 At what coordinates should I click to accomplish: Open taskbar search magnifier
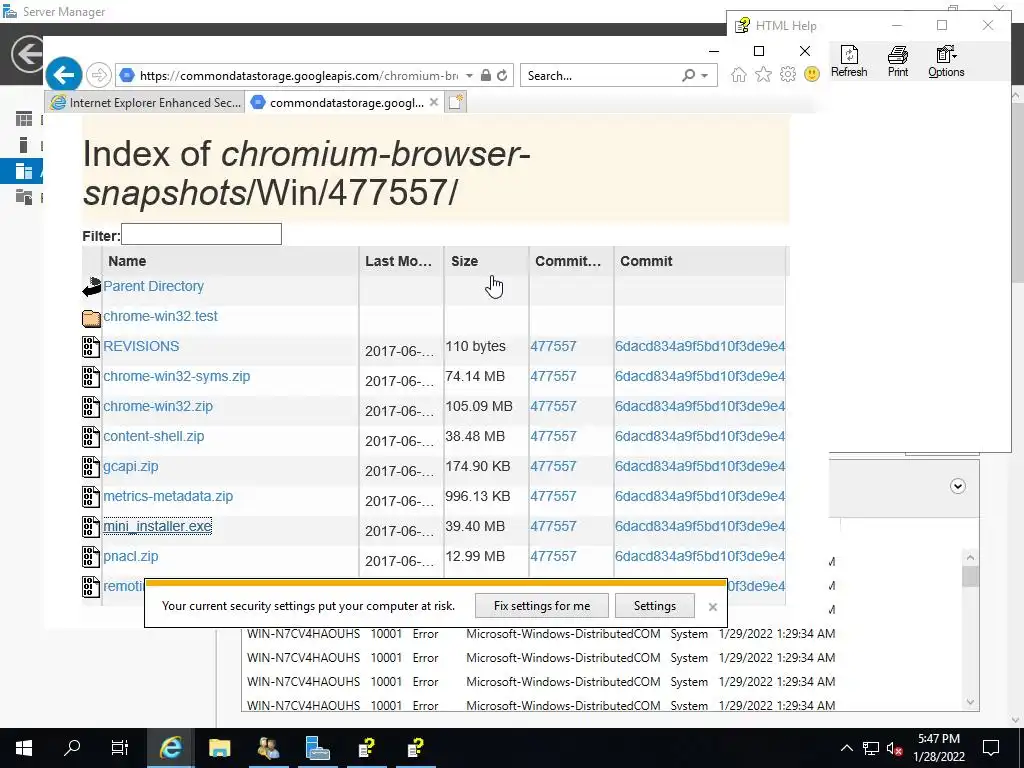72,747
